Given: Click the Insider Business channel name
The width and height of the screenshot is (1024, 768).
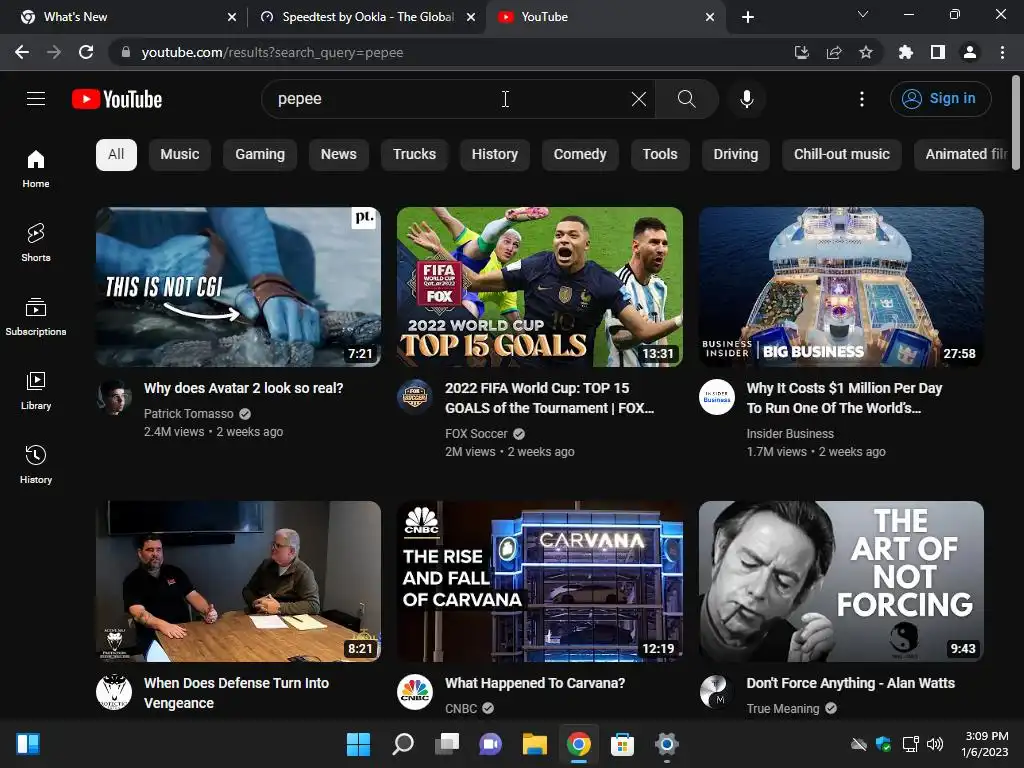Looking at the screenshot, I should pos(790,434).
